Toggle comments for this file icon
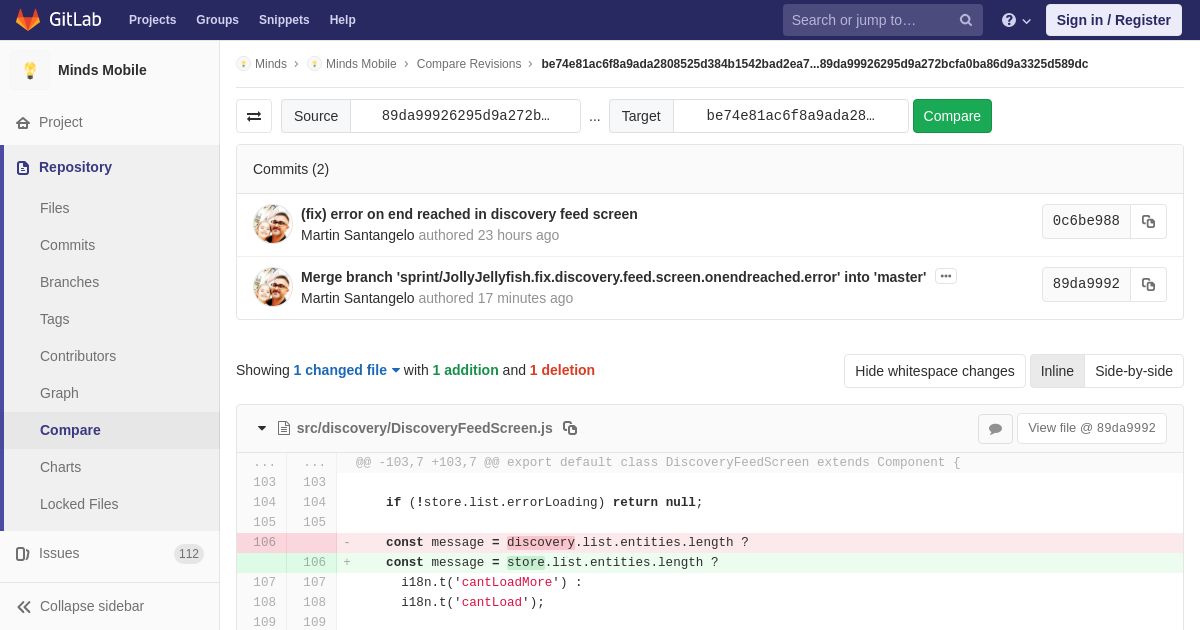Image resolution: width=1200 pixels, height=630 pixels. 995,429
